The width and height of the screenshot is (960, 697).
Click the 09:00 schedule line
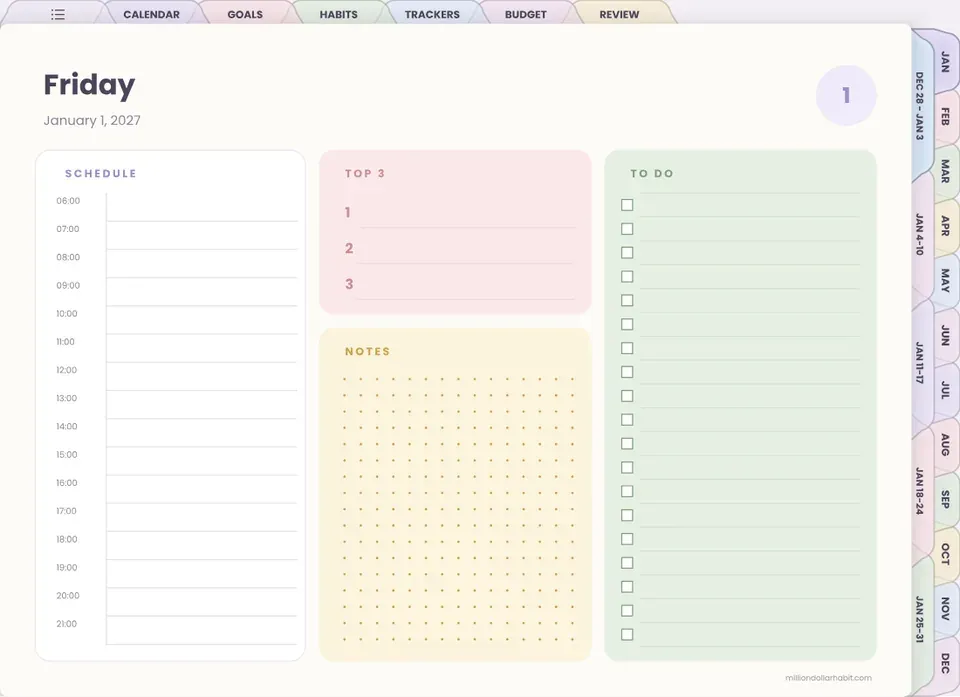click(x=202, y=292)
